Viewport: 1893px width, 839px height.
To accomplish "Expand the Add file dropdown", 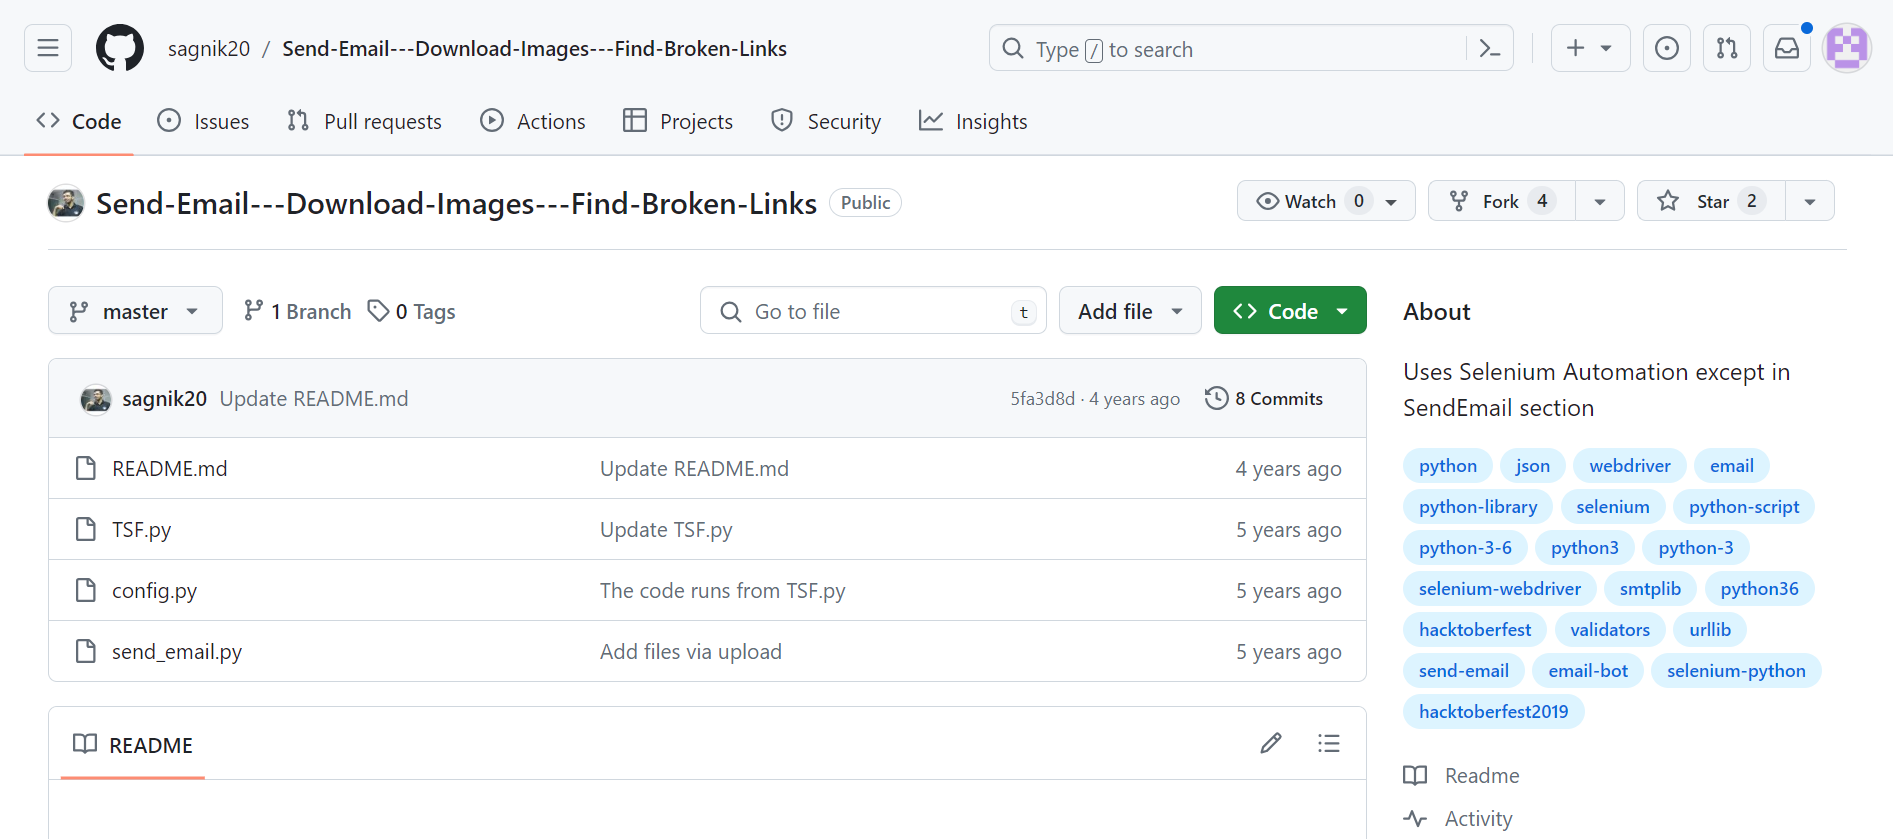I will click(x=1129, y=311).
